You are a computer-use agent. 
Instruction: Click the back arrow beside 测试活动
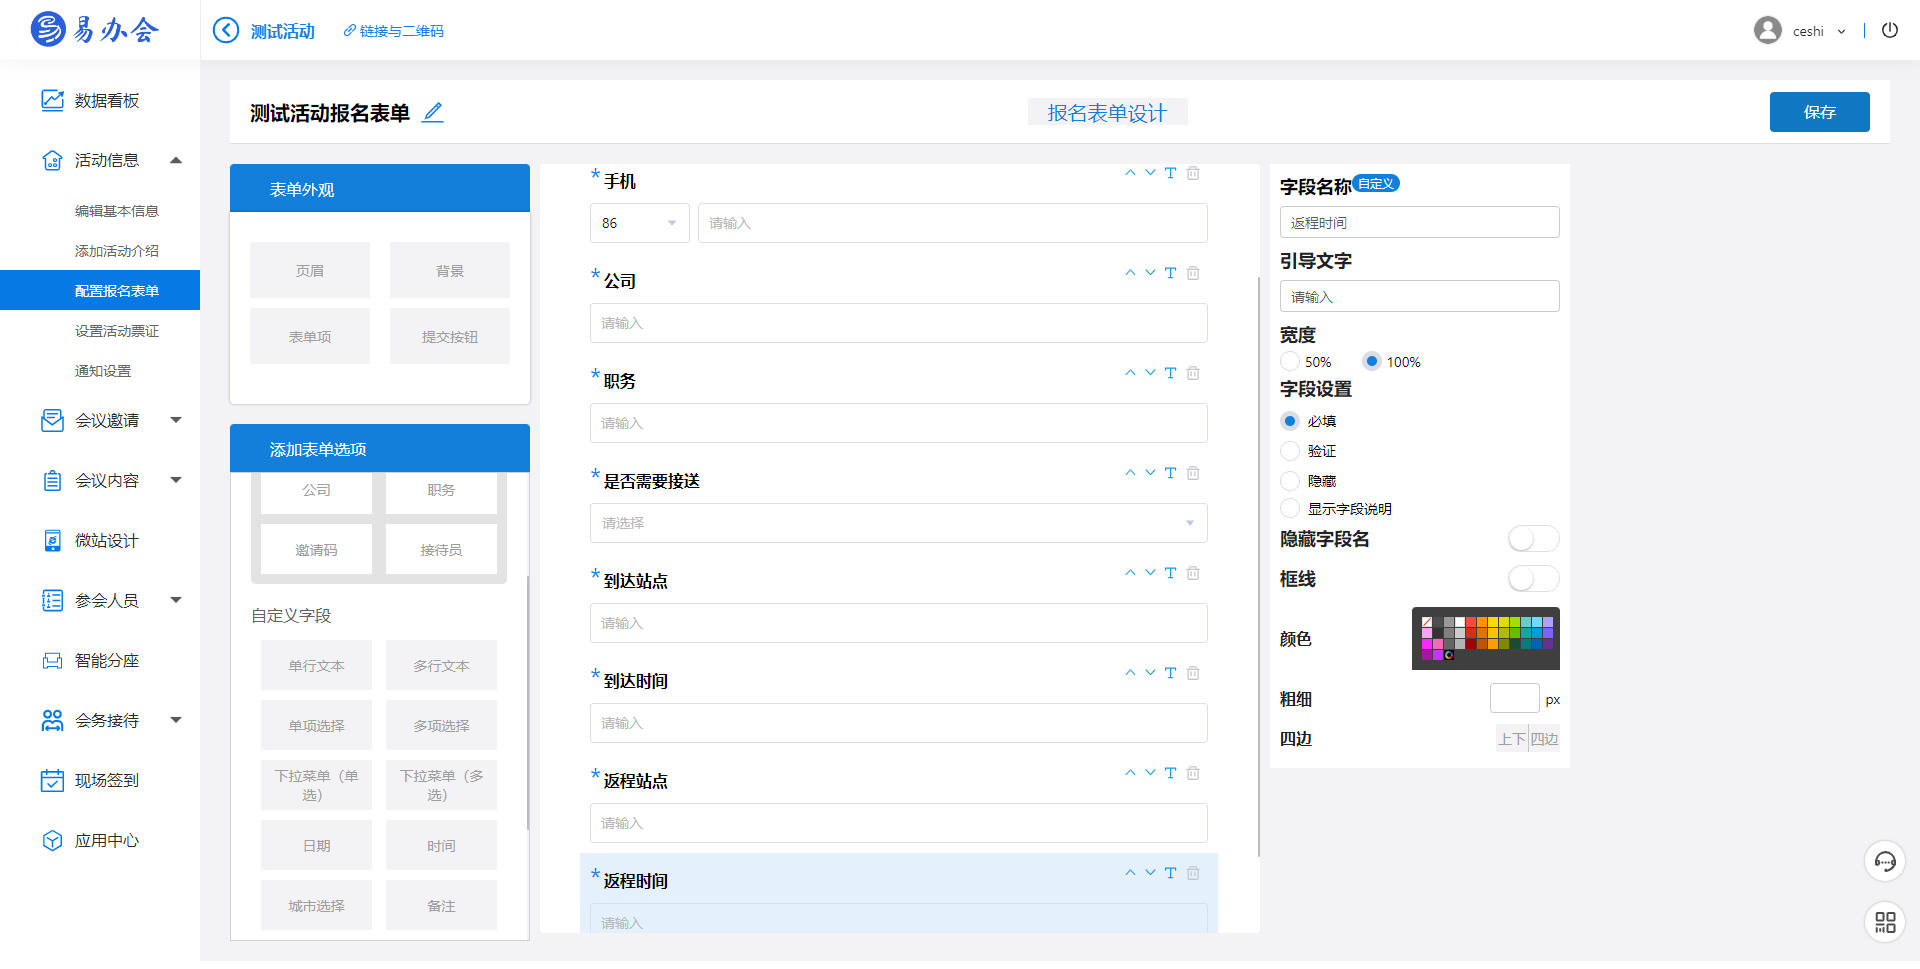pyautogui.click(x=226, y=30)
